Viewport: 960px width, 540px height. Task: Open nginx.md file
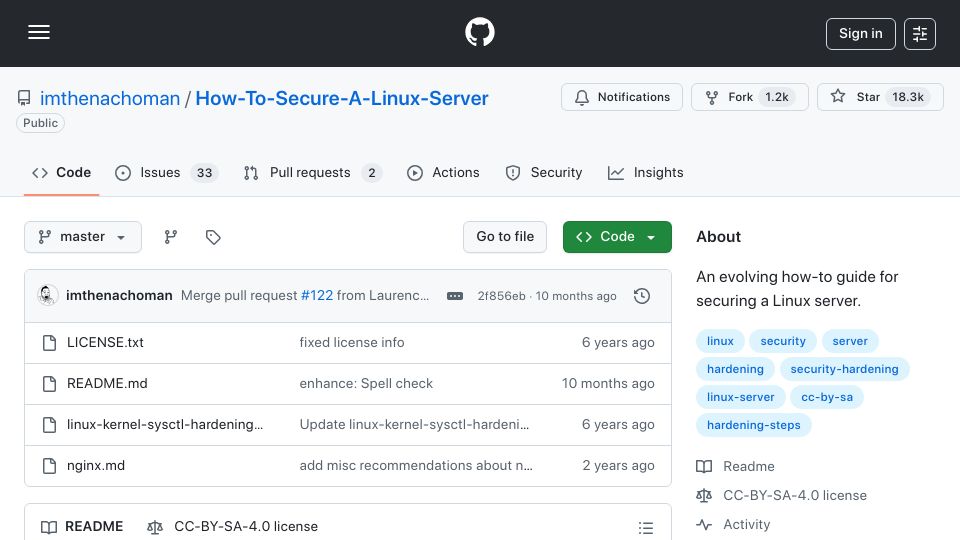click(x=96, y=466)
